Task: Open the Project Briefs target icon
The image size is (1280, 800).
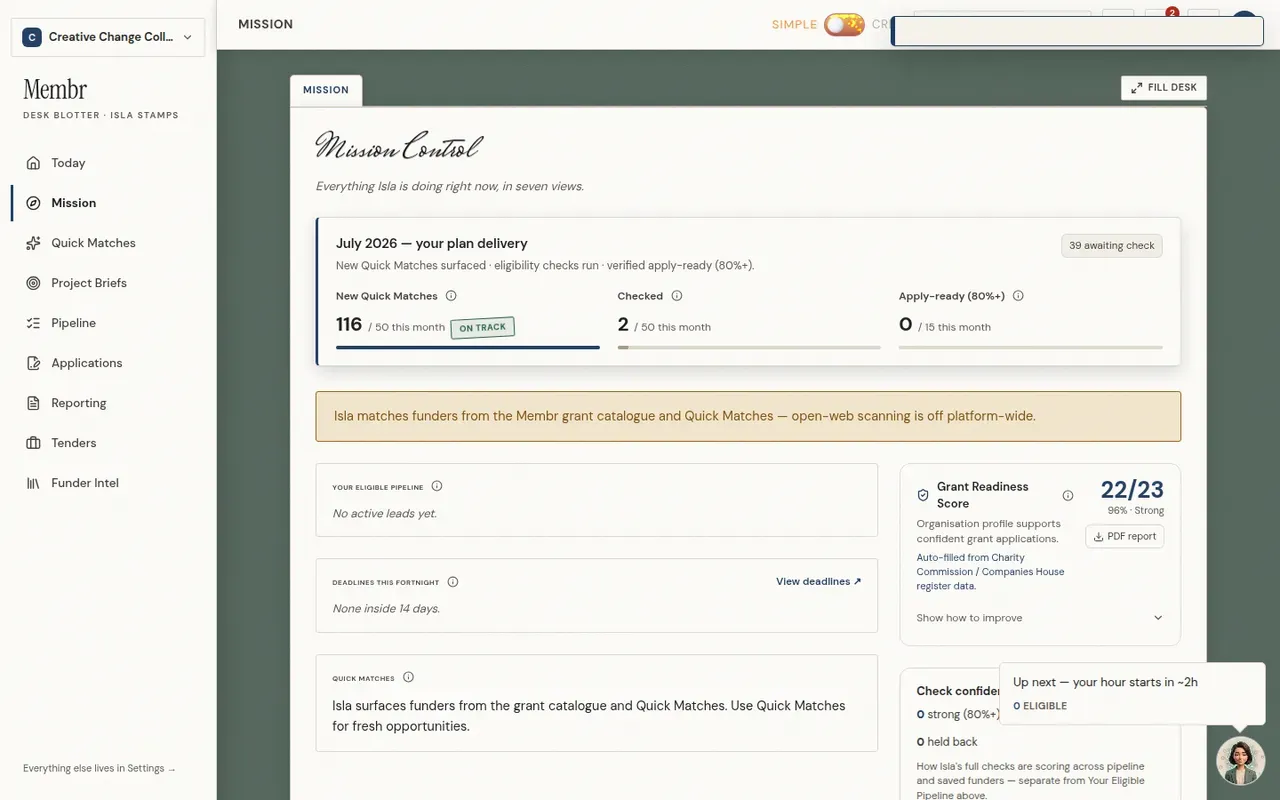Action: click(33, 283)
